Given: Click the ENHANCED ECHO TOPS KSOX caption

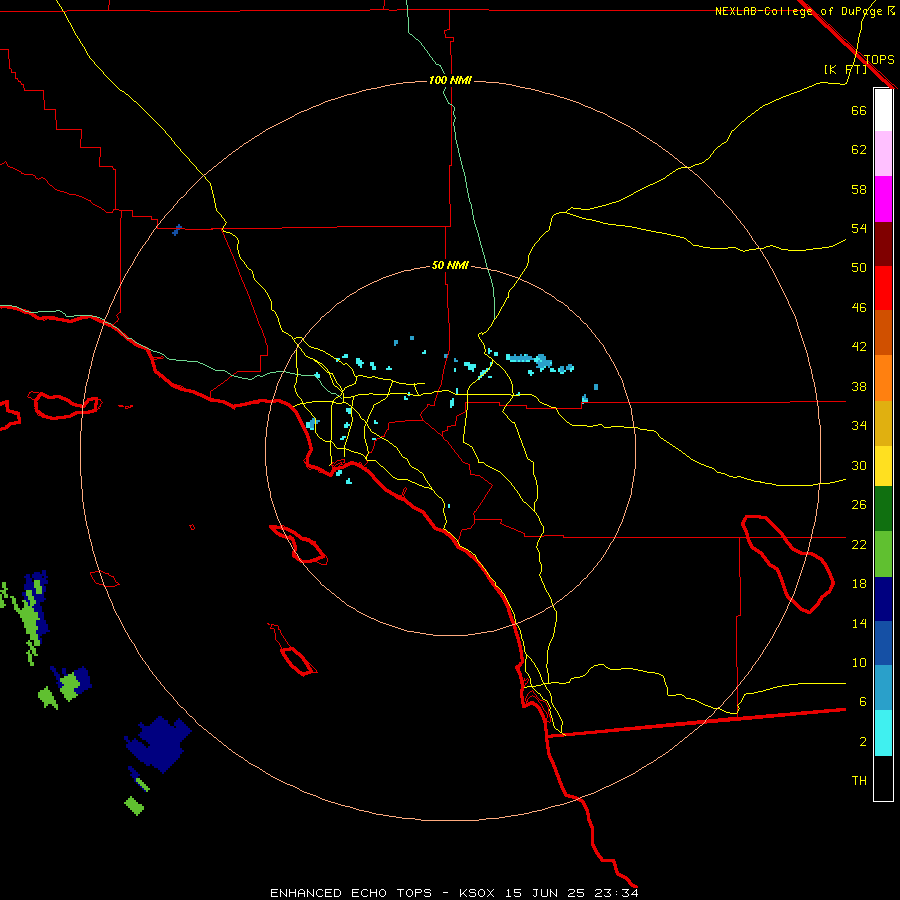Looking at the screenshot, I should (454, 893).
